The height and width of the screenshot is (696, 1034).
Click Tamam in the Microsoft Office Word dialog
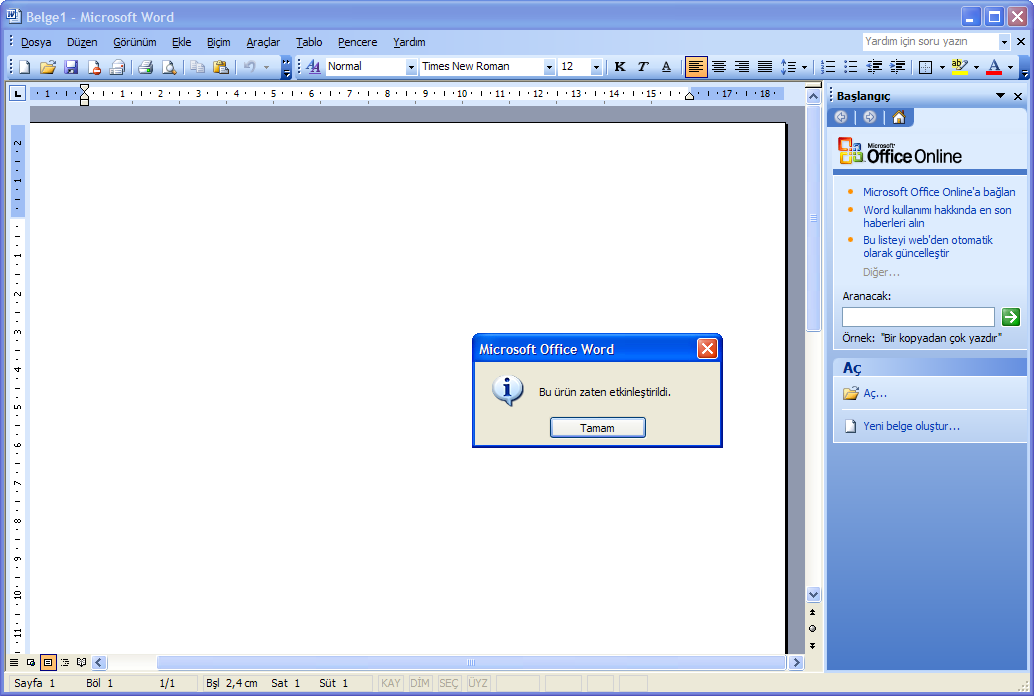point(597,427)
